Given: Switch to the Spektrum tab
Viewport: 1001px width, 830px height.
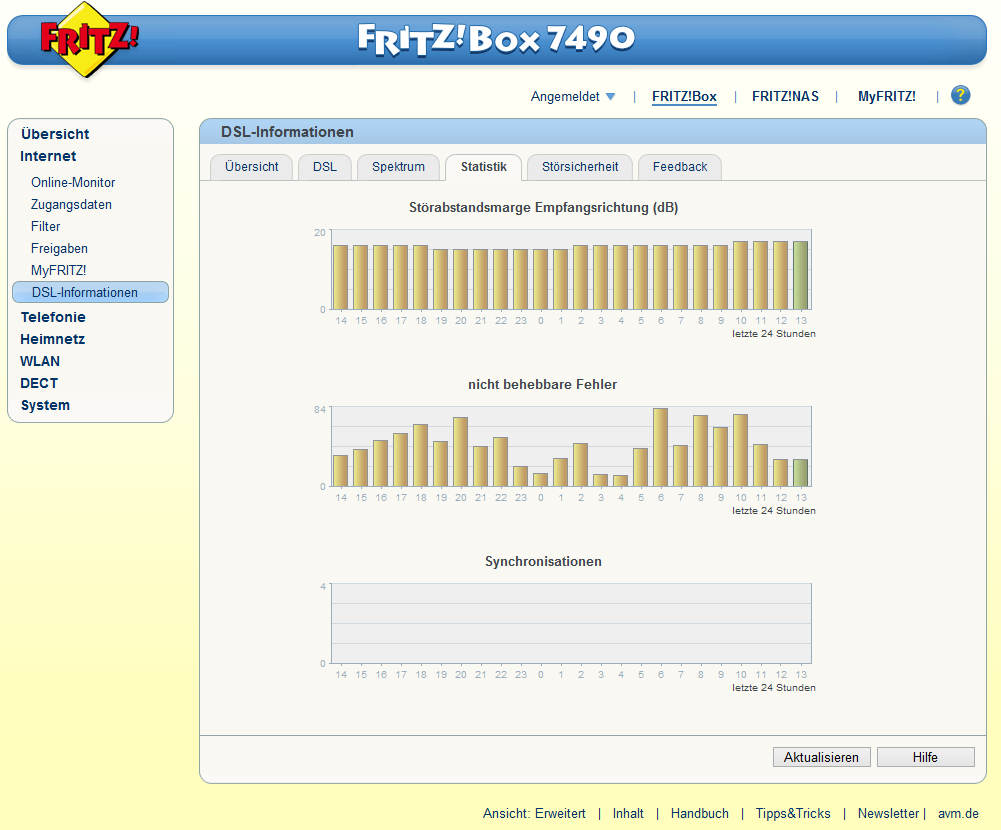Looking at the screenshot, I should (x=398, y=167).
